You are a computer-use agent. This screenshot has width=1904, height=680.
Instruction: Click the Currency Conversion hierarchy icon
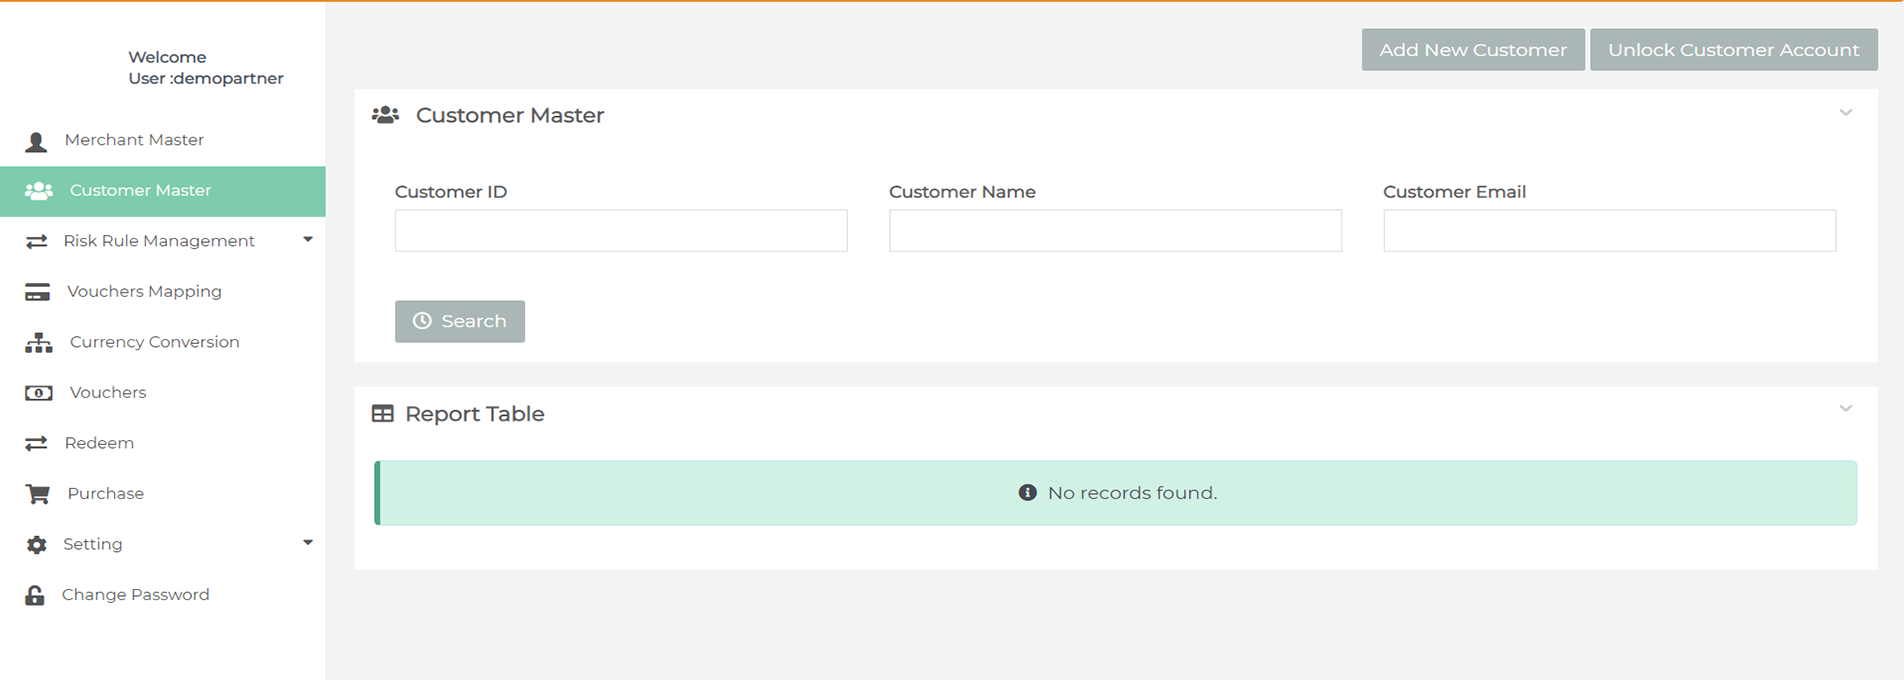tap(38, 343)
